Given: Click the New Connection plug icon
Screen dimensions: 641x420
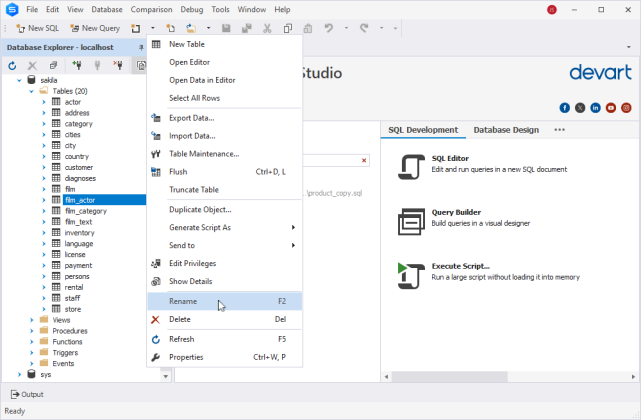Looking at the screenshot, I should 77,65.
